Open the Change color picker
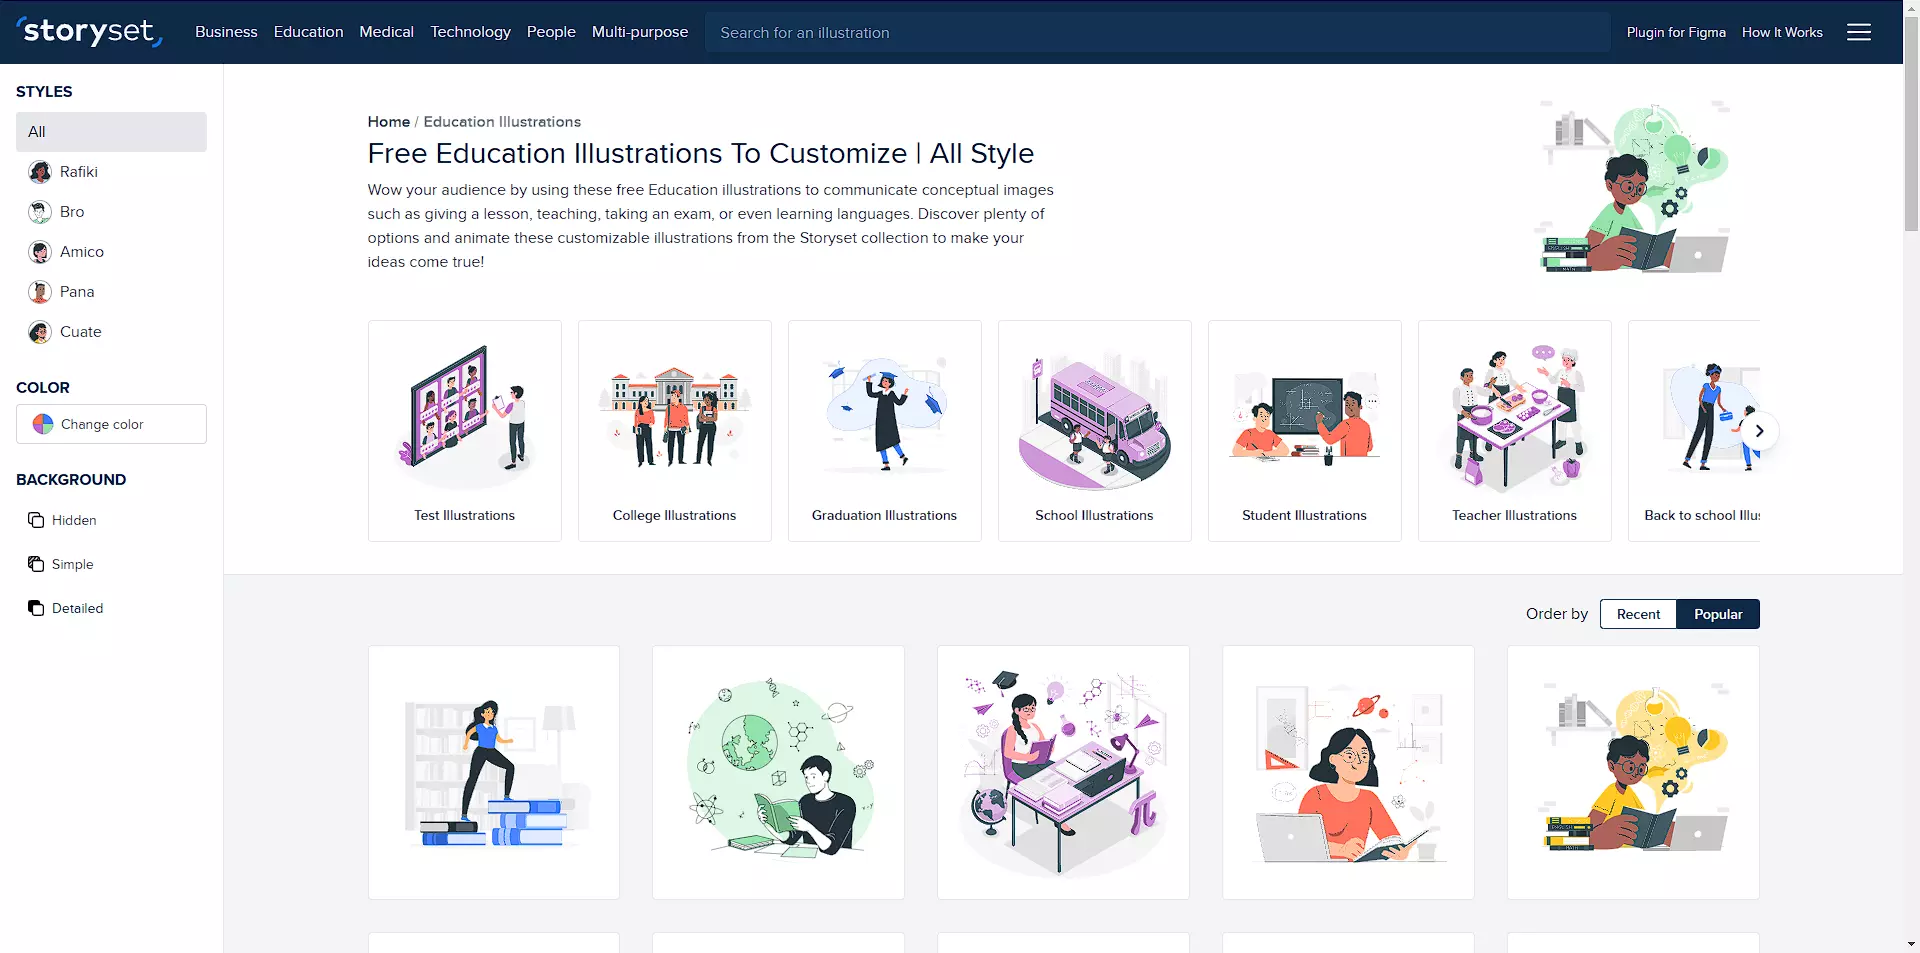The image size is (1920, 953). point(111,424)
